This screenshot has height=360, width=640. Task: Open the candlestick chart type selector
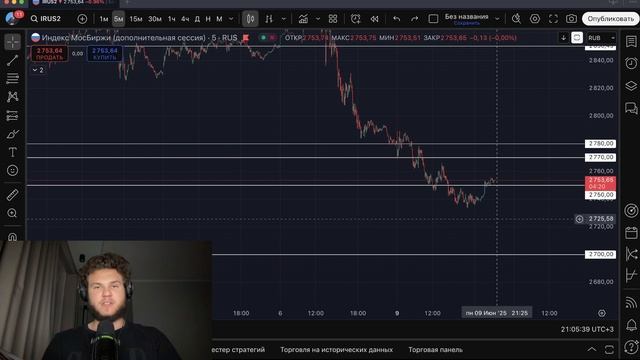pyautogui.click(x=250, y=19)
